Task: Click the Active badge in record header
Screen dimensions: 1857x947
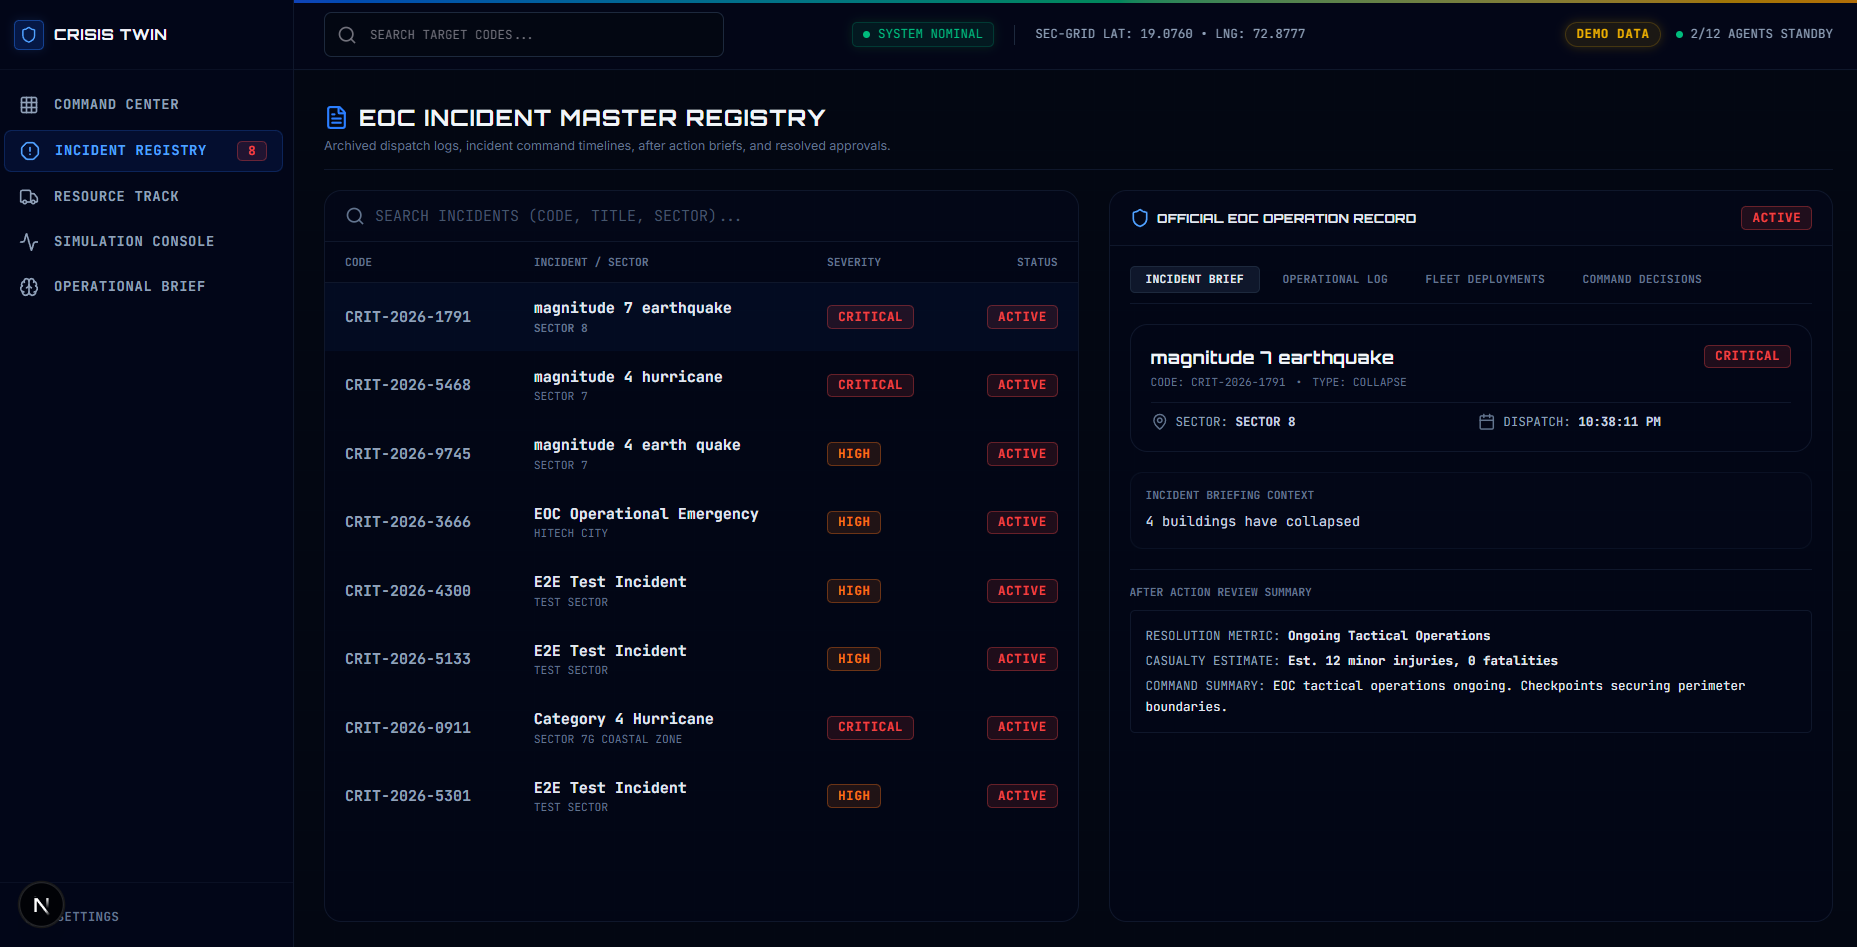Action: click(1776, 218)
